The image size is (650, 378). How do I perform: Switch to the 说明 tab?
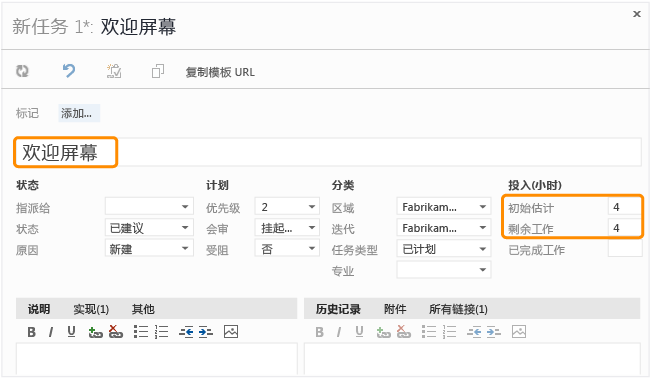[x=39, y=309]
